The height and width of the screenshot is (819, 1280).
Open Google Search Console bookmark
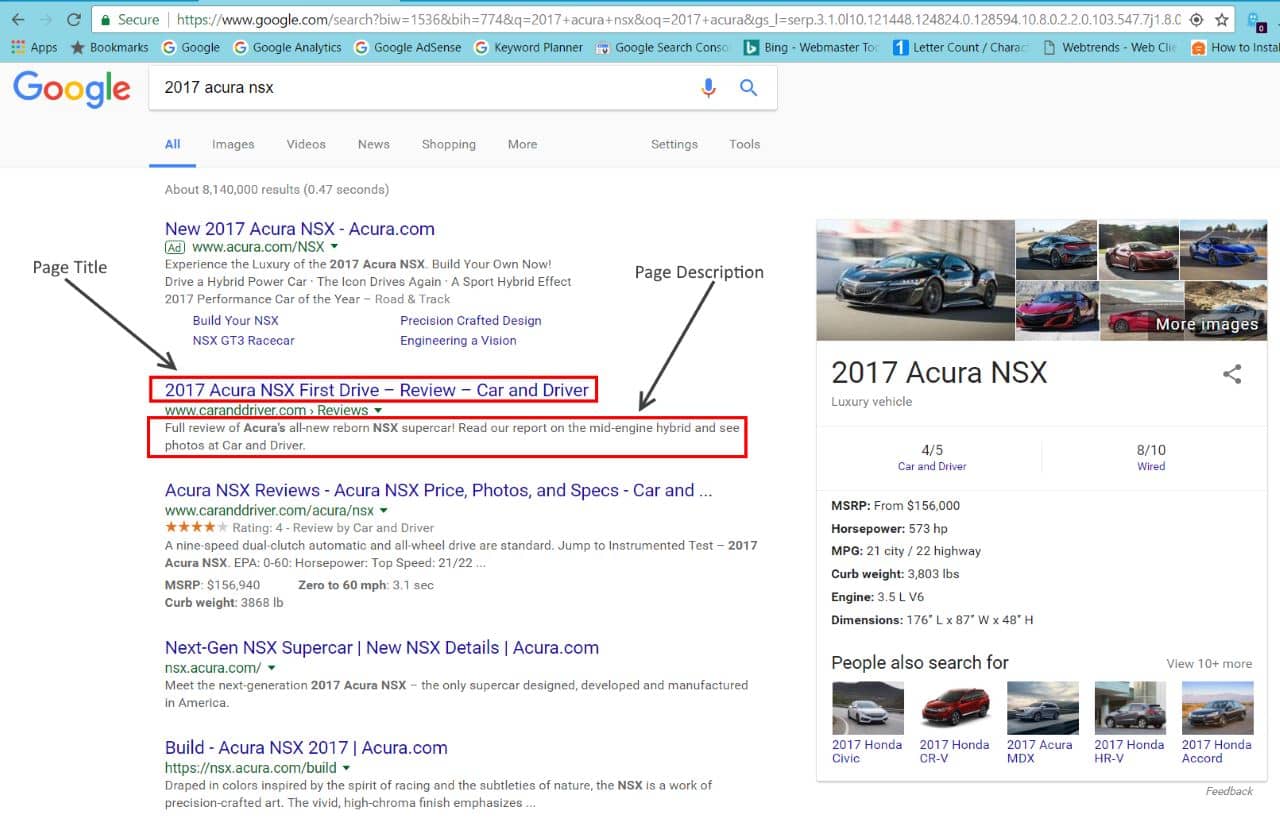click(x=663, y=47)
